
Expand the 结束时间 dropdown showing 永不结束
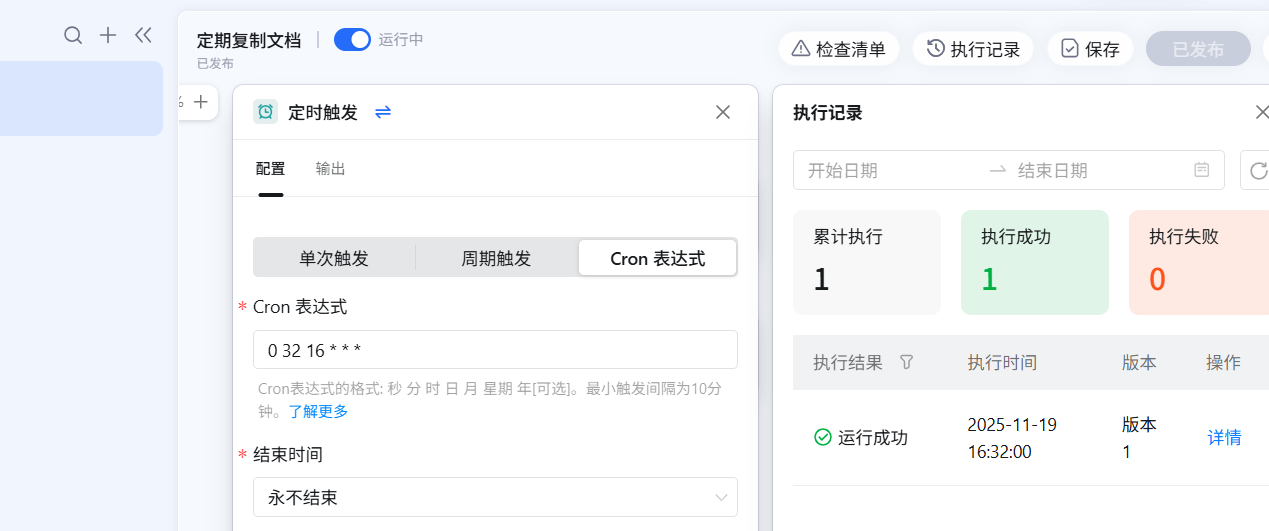[495, 497]
